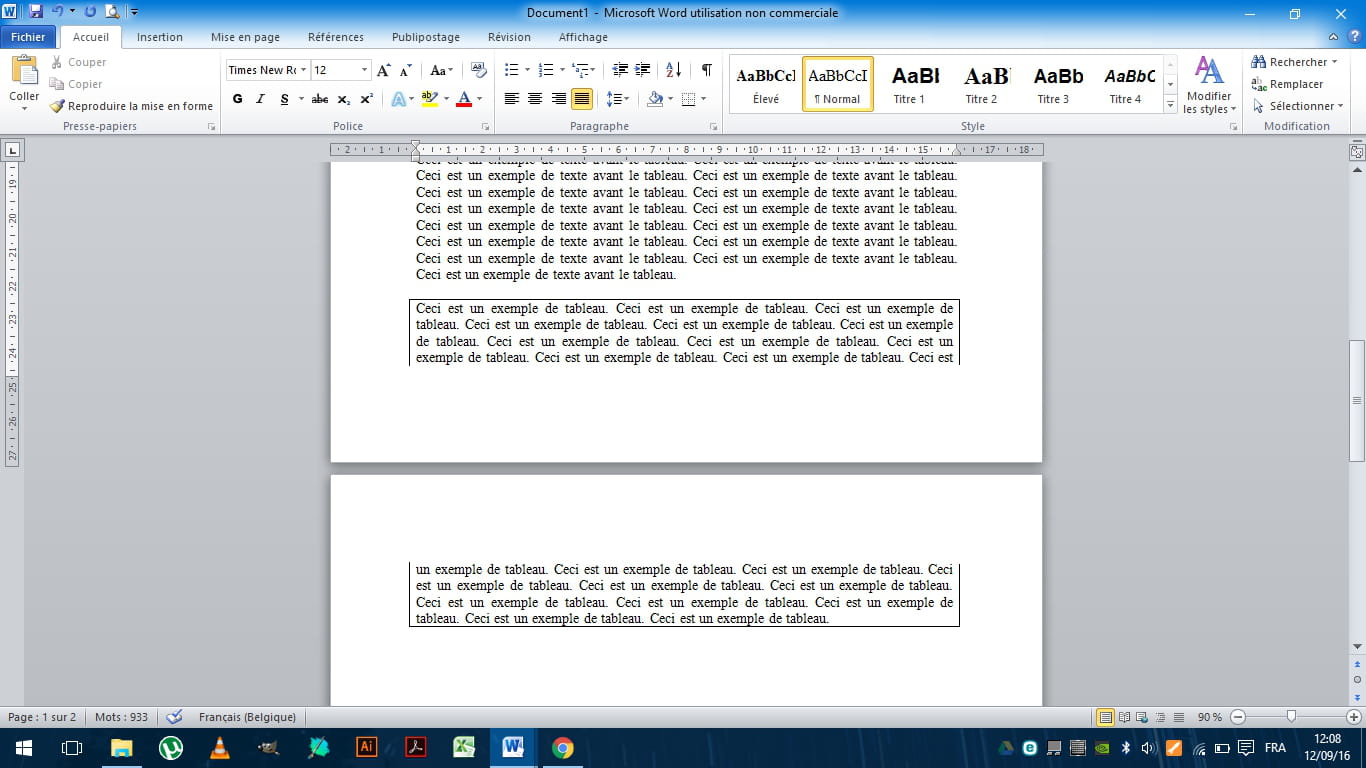Viewport: 1366px width, 768px height.
Task: Toggle italic formatting with the I button
Action: click(260, 99)
